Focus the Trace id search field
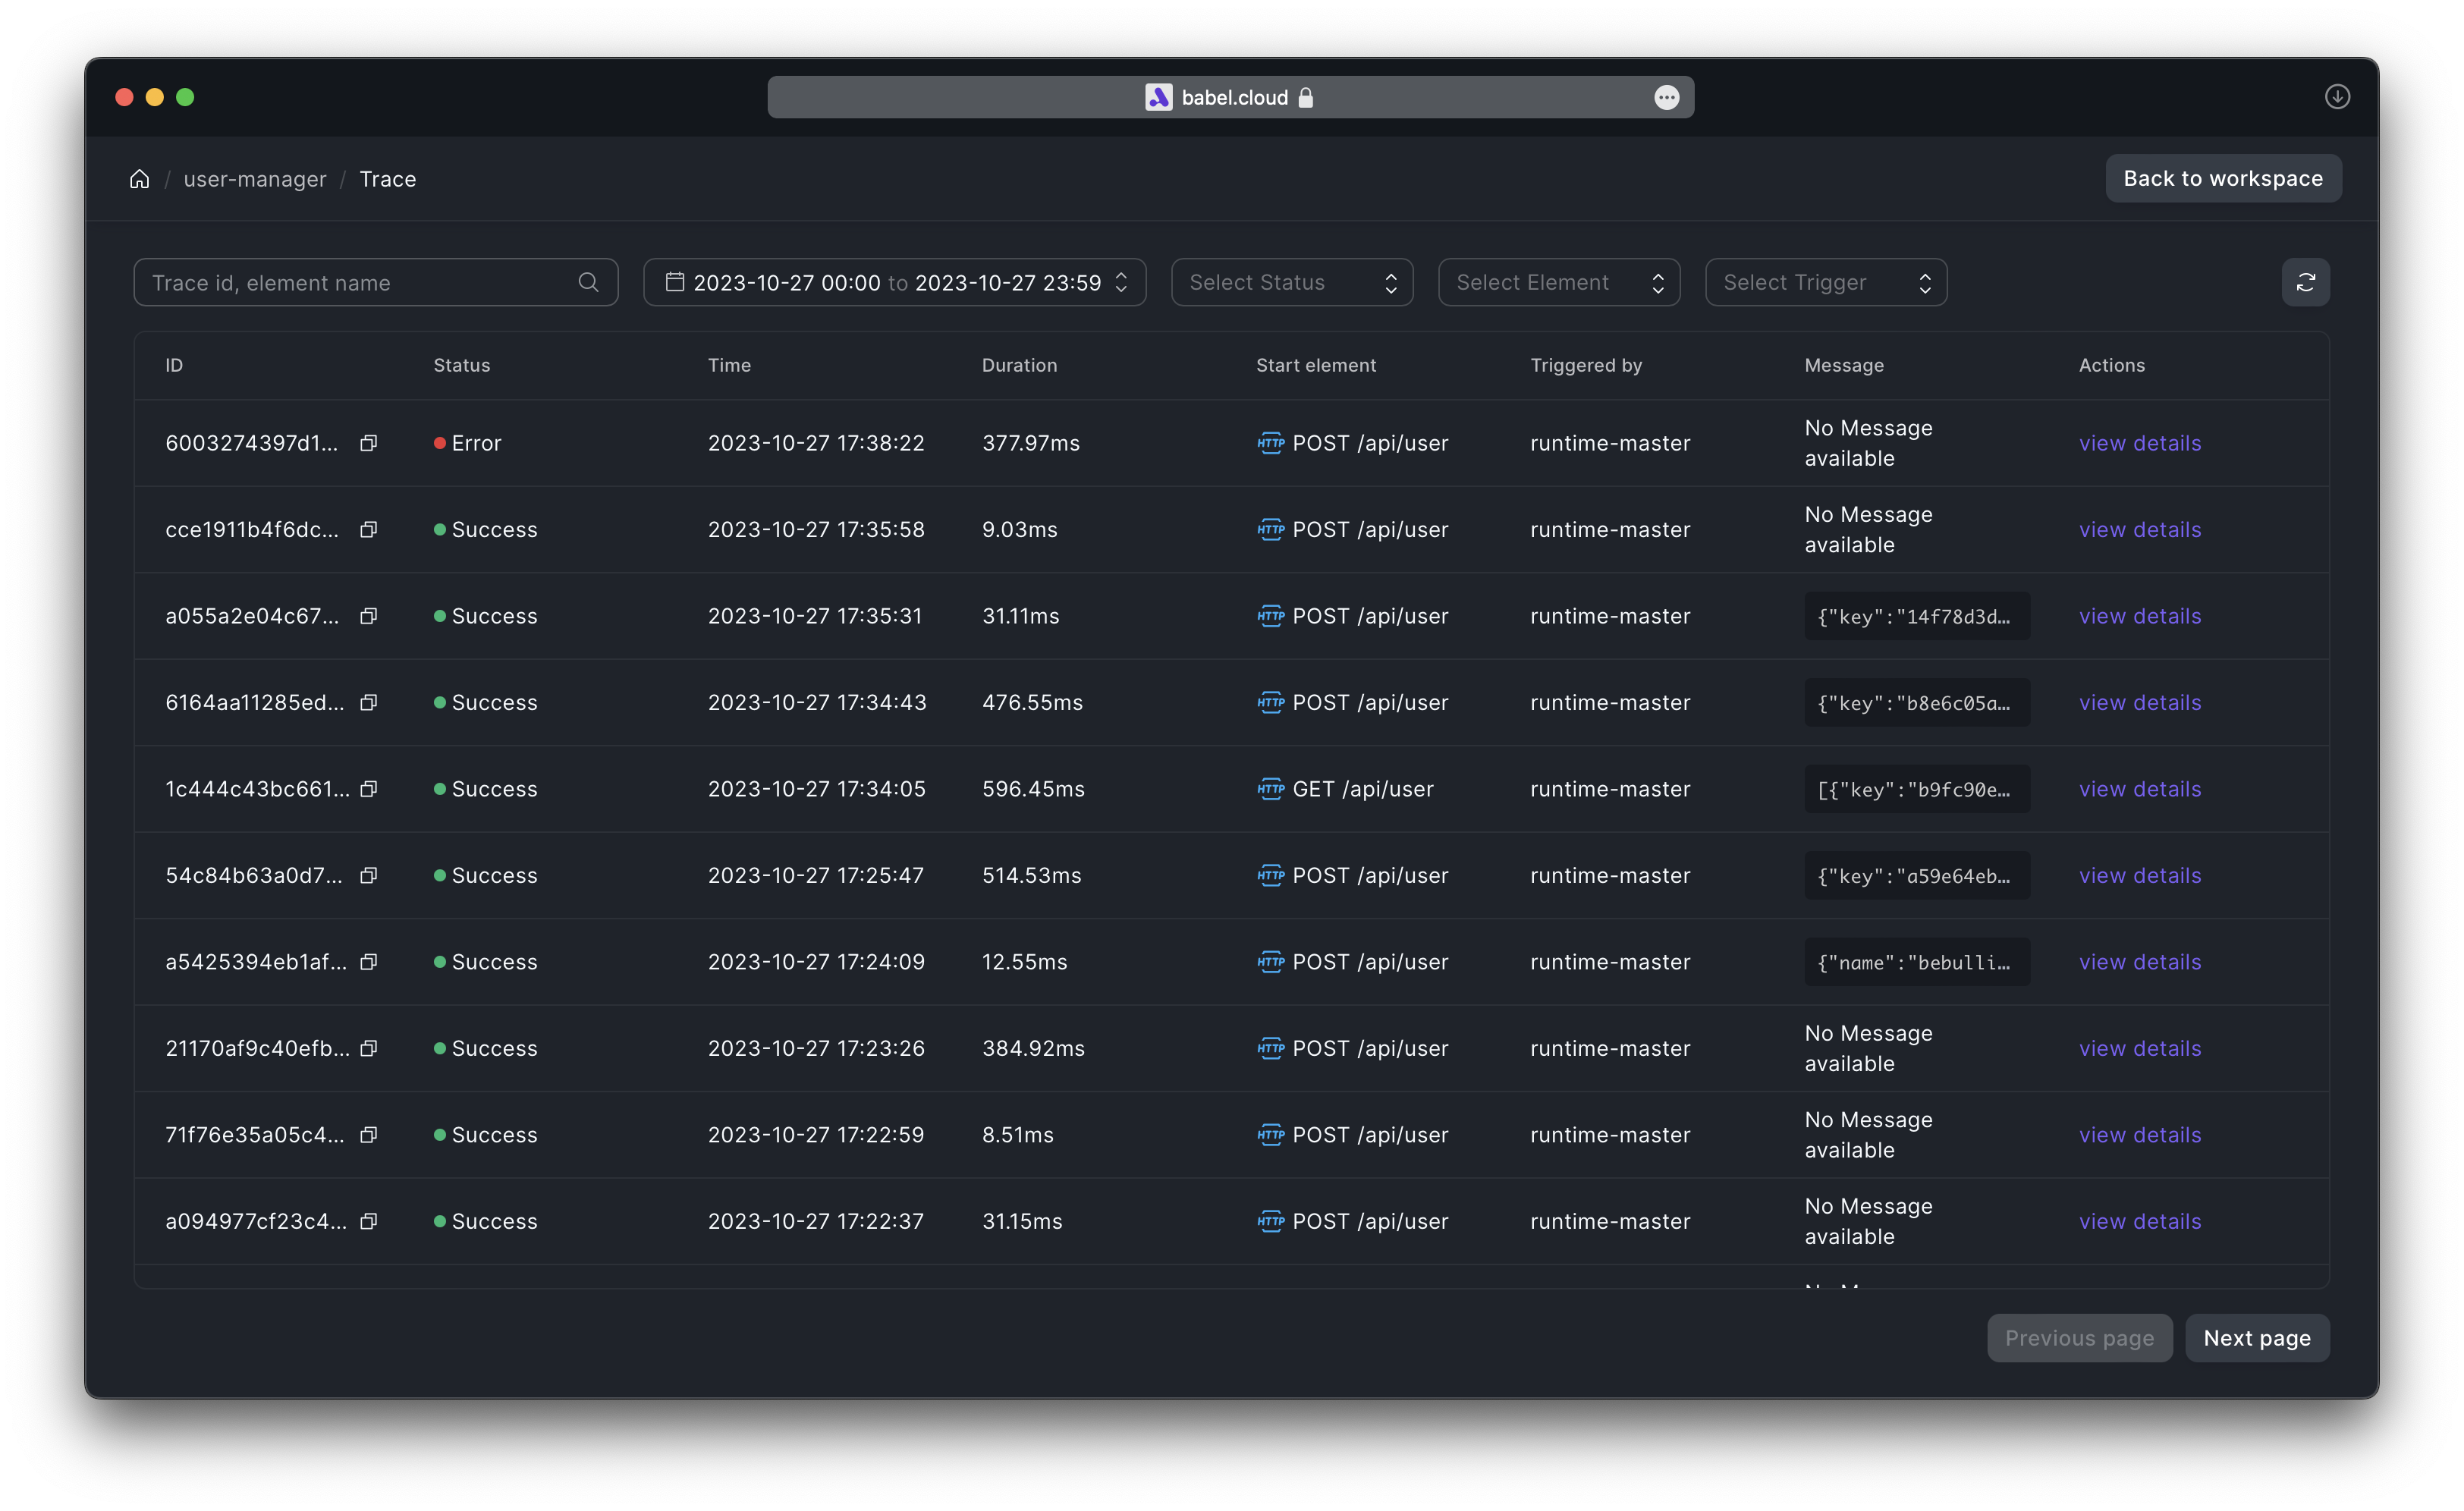The height and width of the screenshot is (1511, 2464). pos(375,283)
